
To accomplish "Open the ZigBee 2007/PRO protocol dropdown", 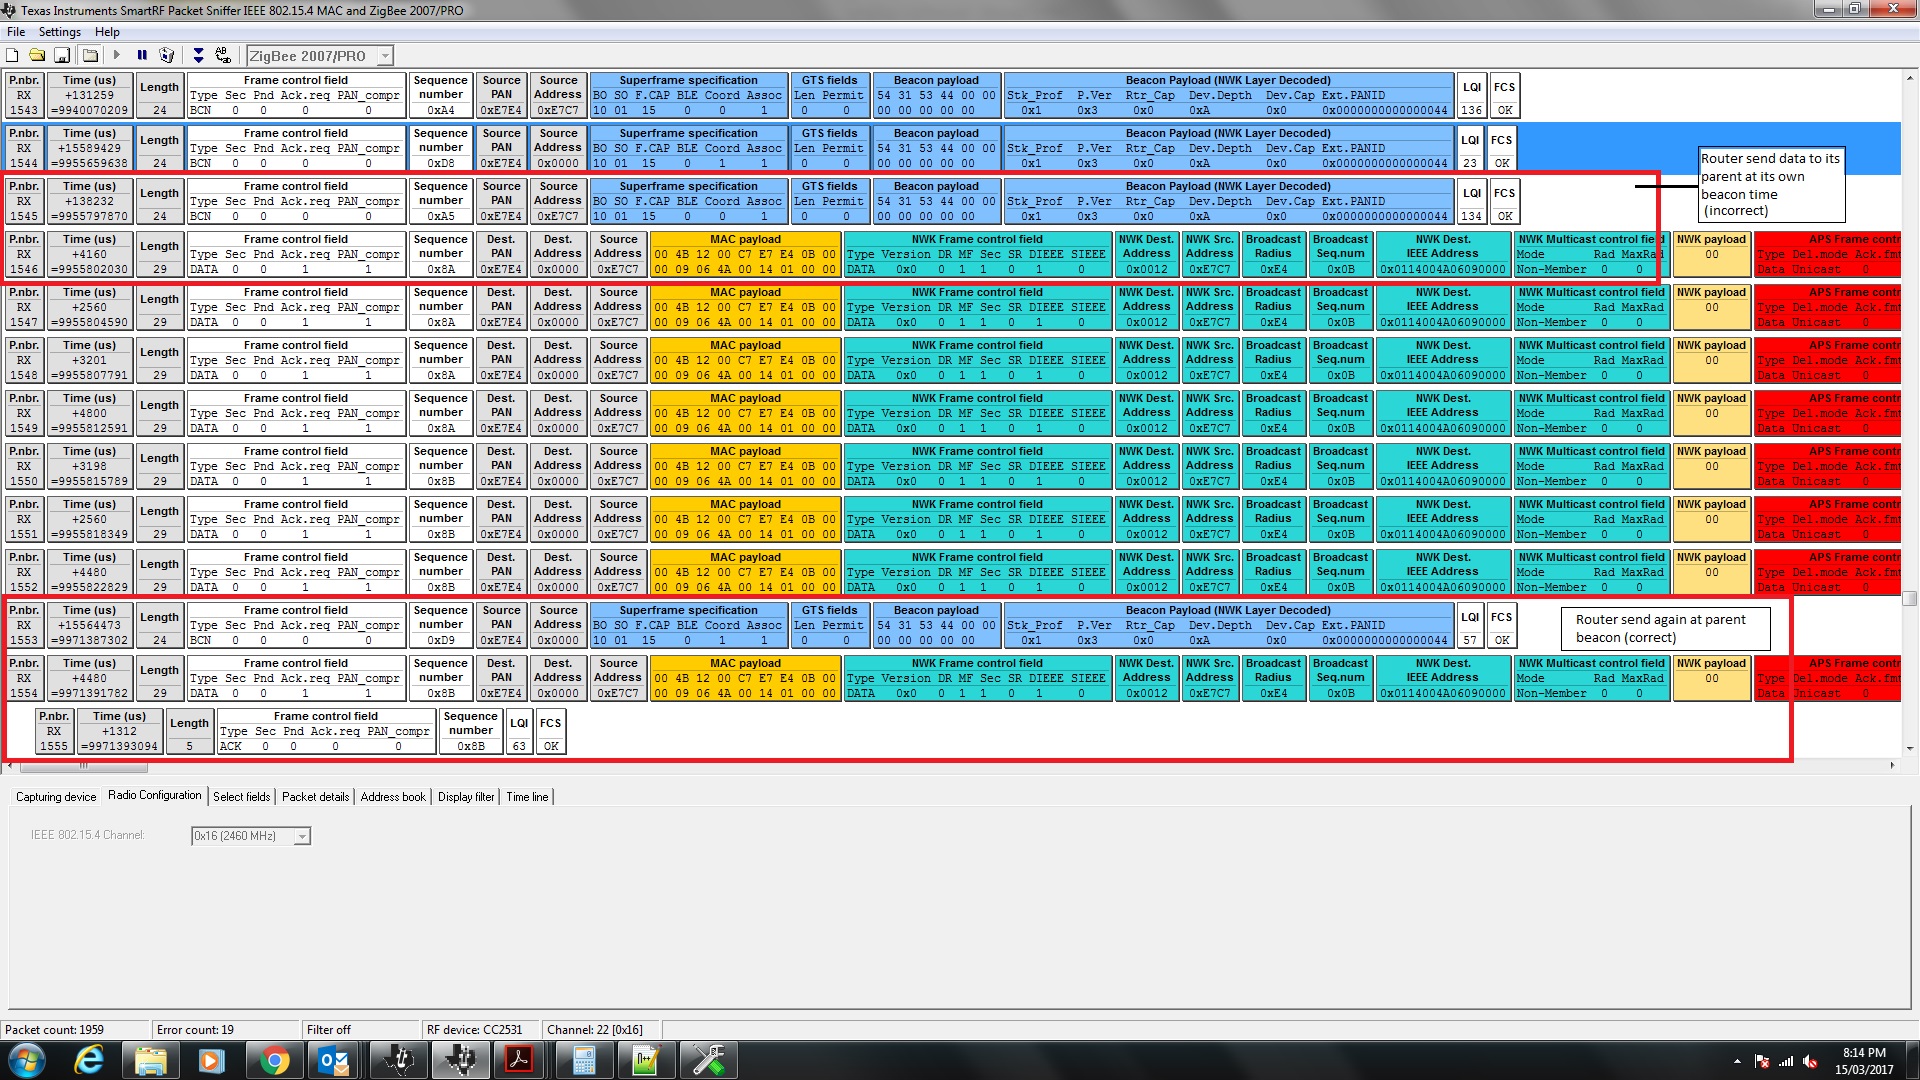I will (x=386, y=57).
